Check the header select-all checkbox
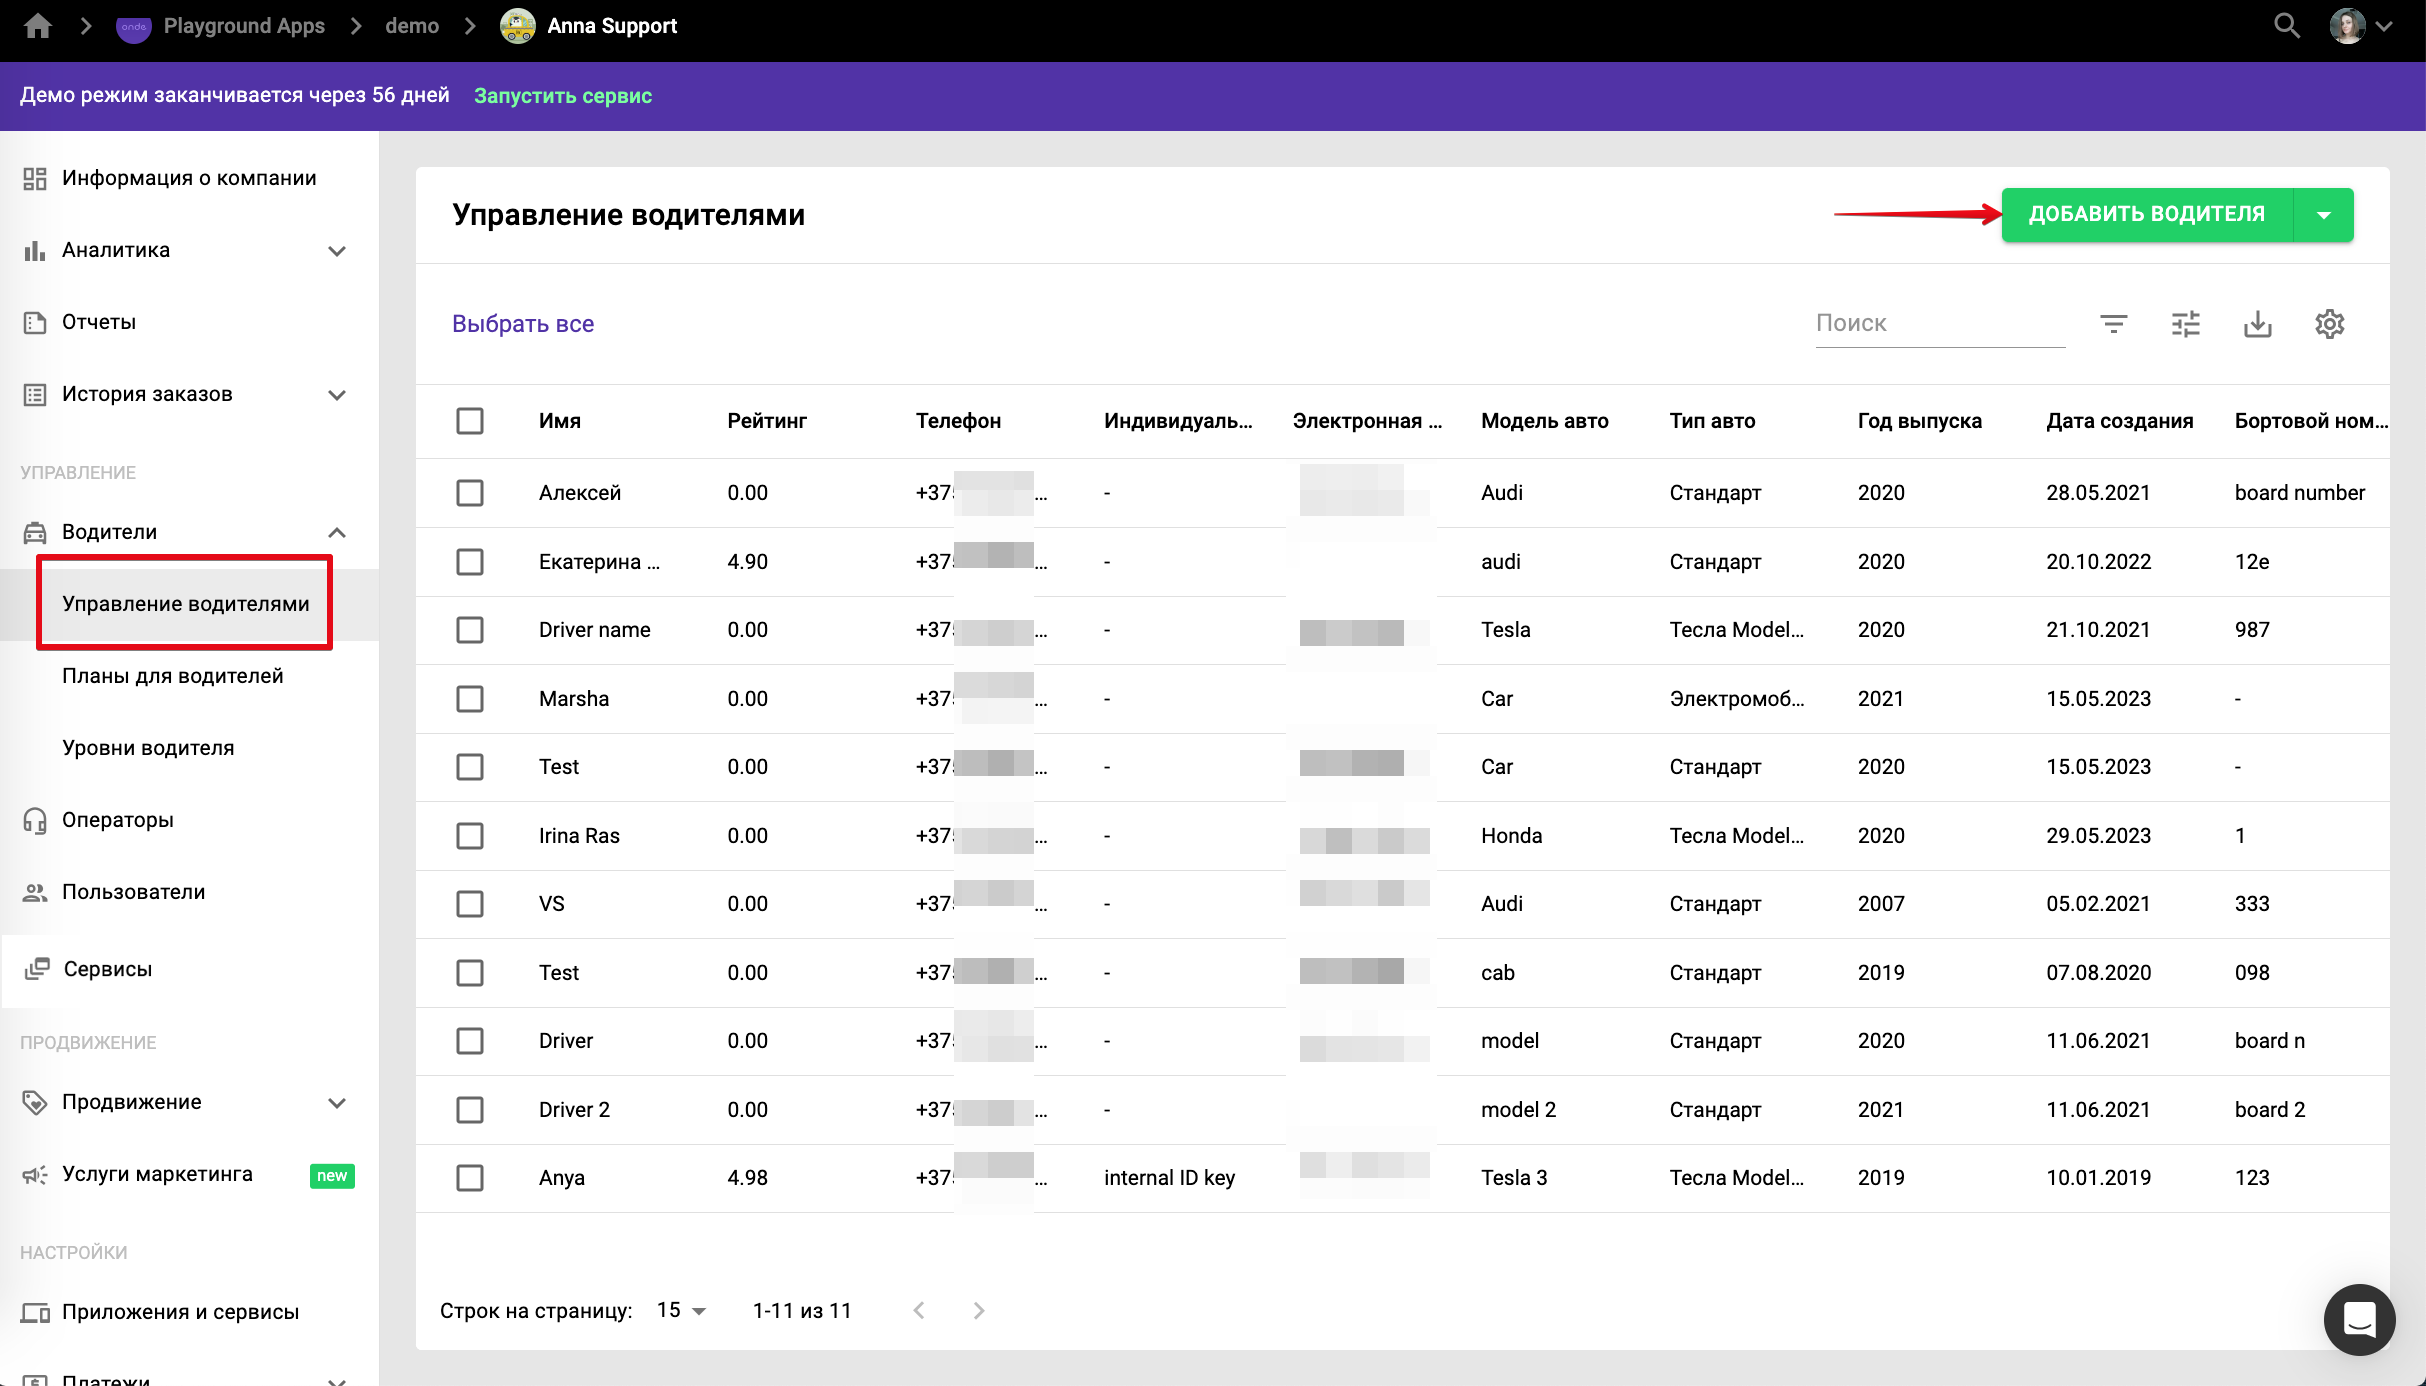 470,421
